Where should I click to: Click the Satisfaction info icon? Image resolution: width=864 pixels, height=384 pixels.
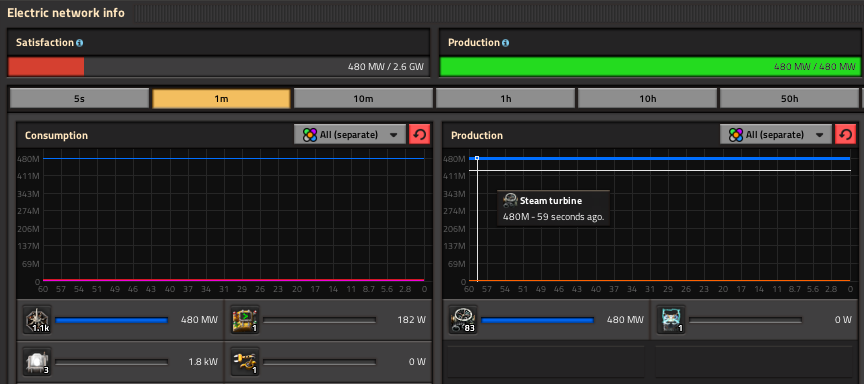79,43
